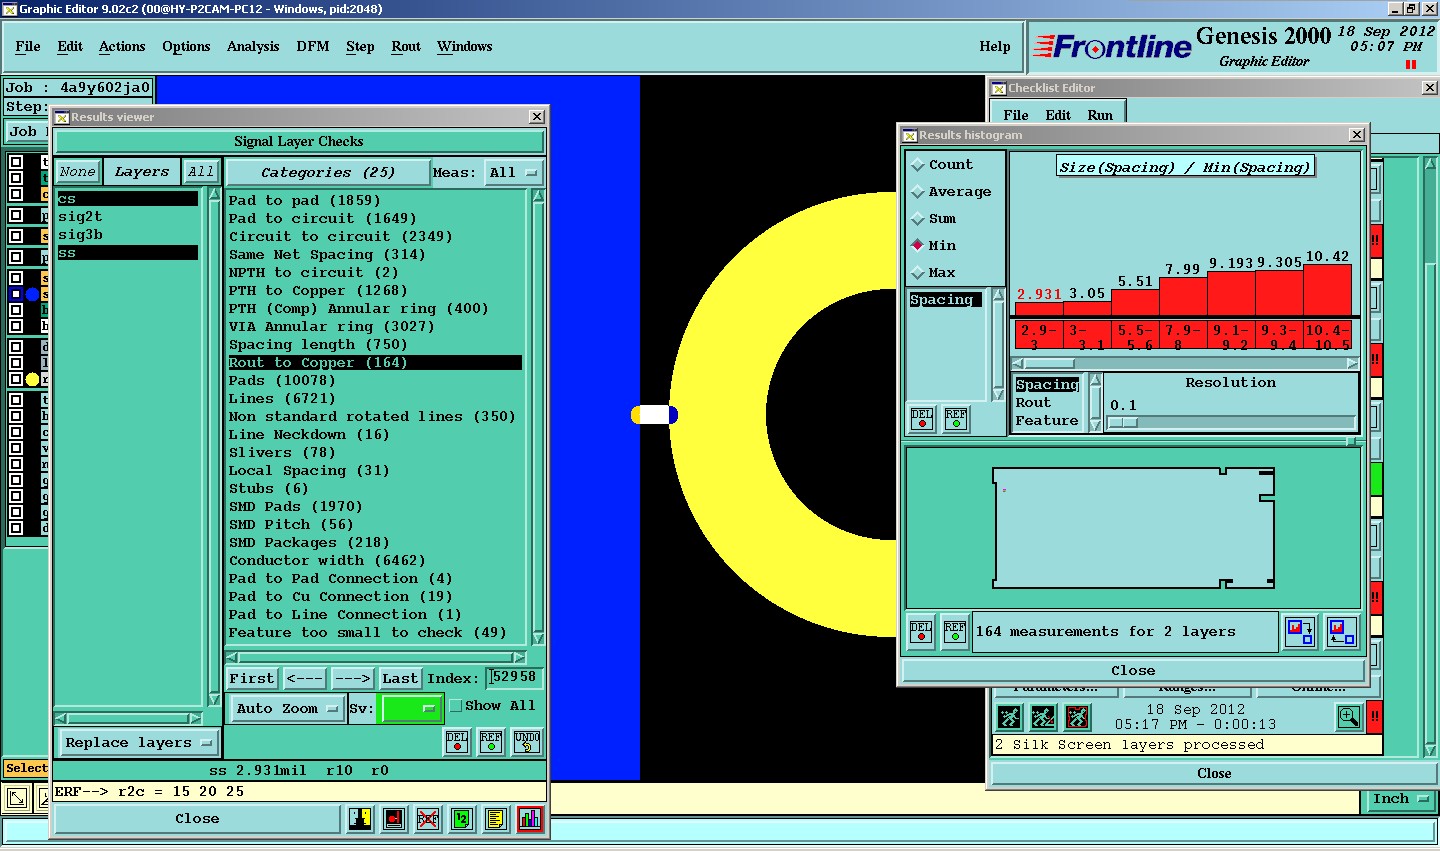Click the DEL icon beside '164 measurements' text
The height and width of the screenshot is (851, 1440).
[921, 631]
